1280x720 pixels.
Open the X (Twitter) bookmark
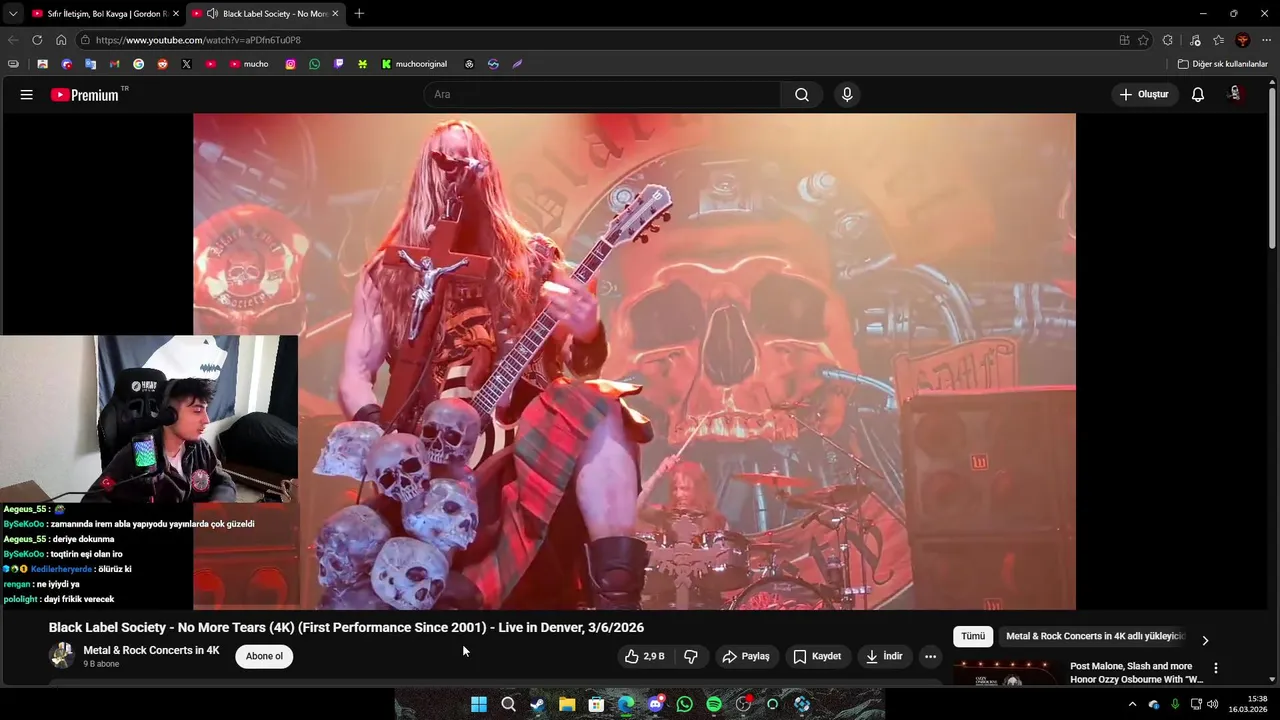click(186, 64)
